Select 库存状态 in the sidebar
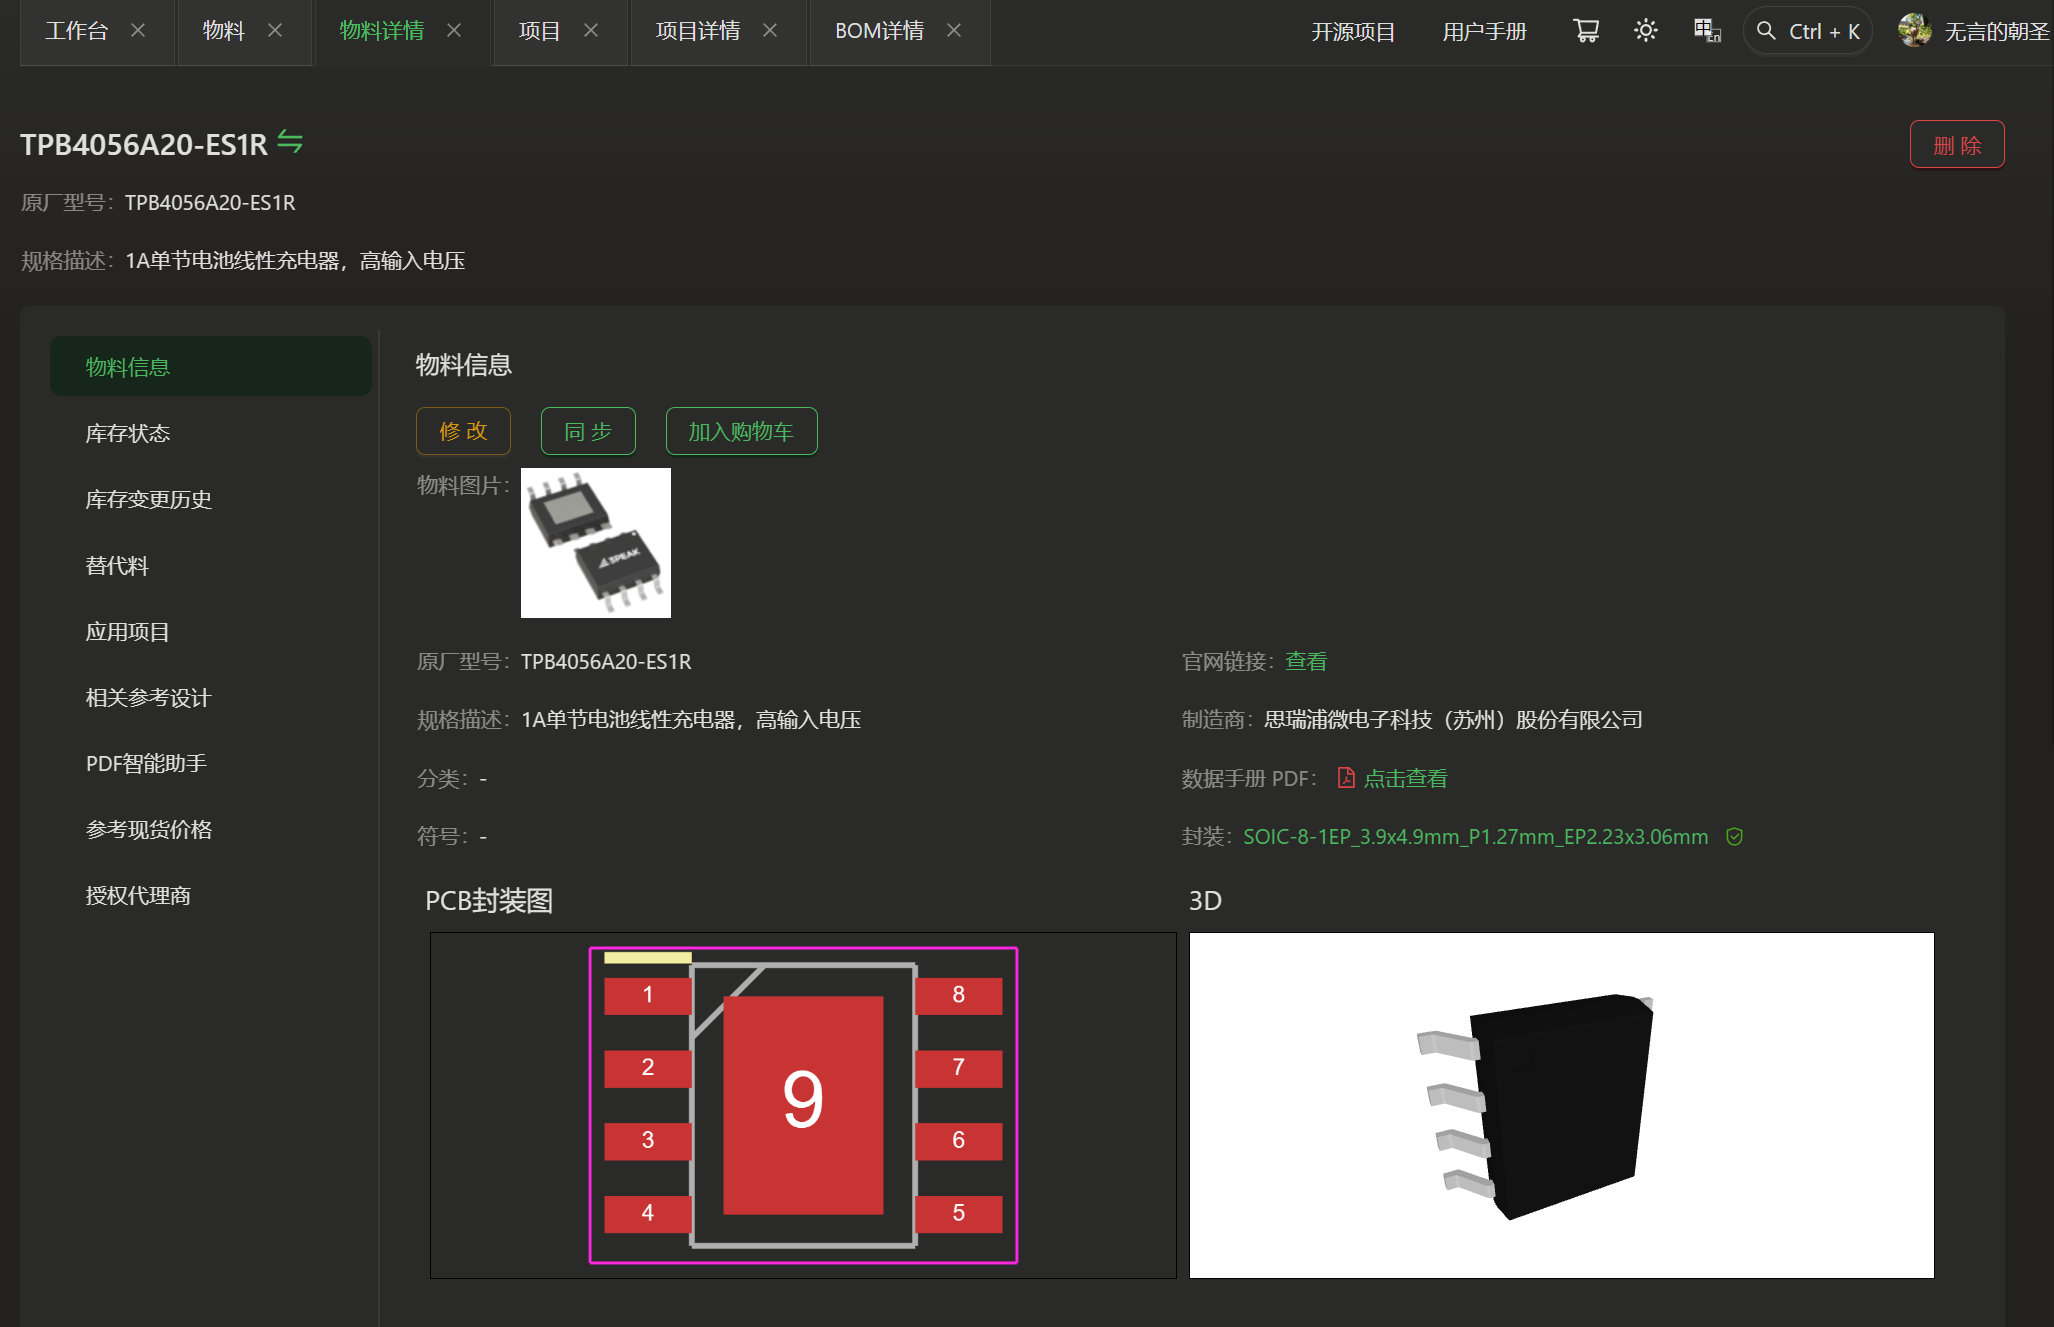Screen dimensions: 2054x1327 (128, 433)
